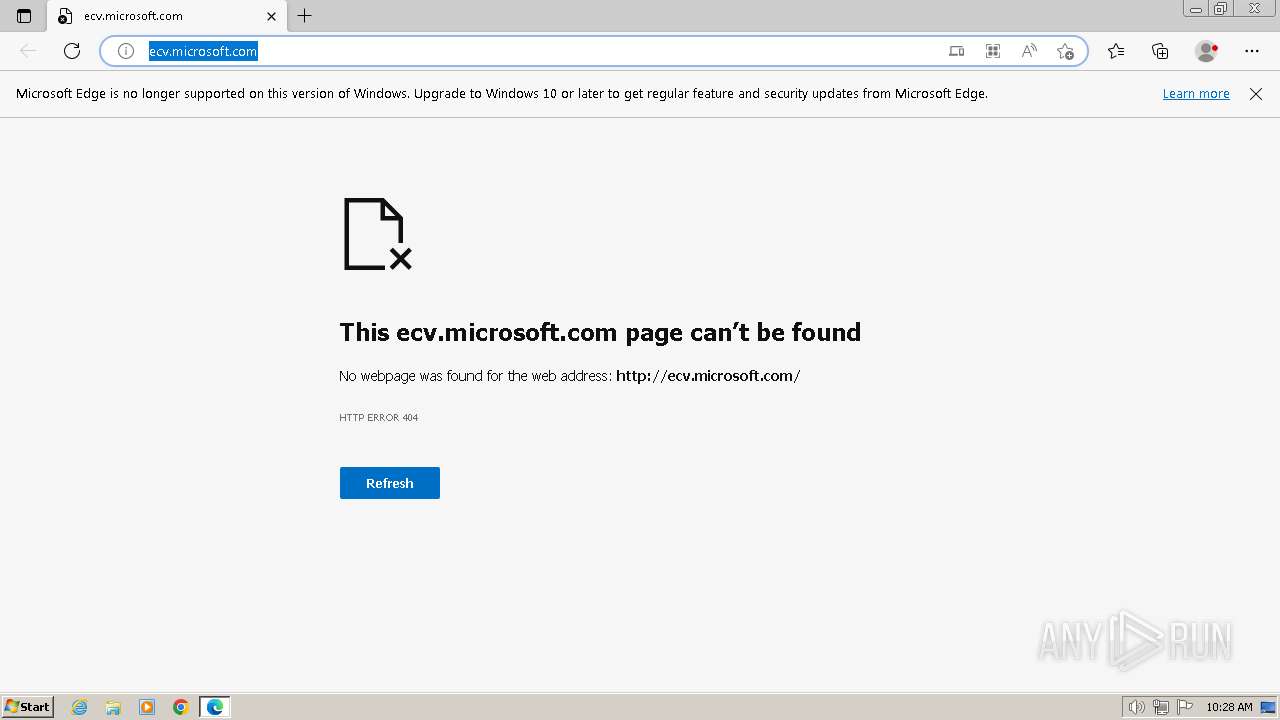This screenshot has height=720, width=1280.
Task: Click the 10:28 AM taskbar clock
Action: pyautogui.click(x=1229, y=707)
